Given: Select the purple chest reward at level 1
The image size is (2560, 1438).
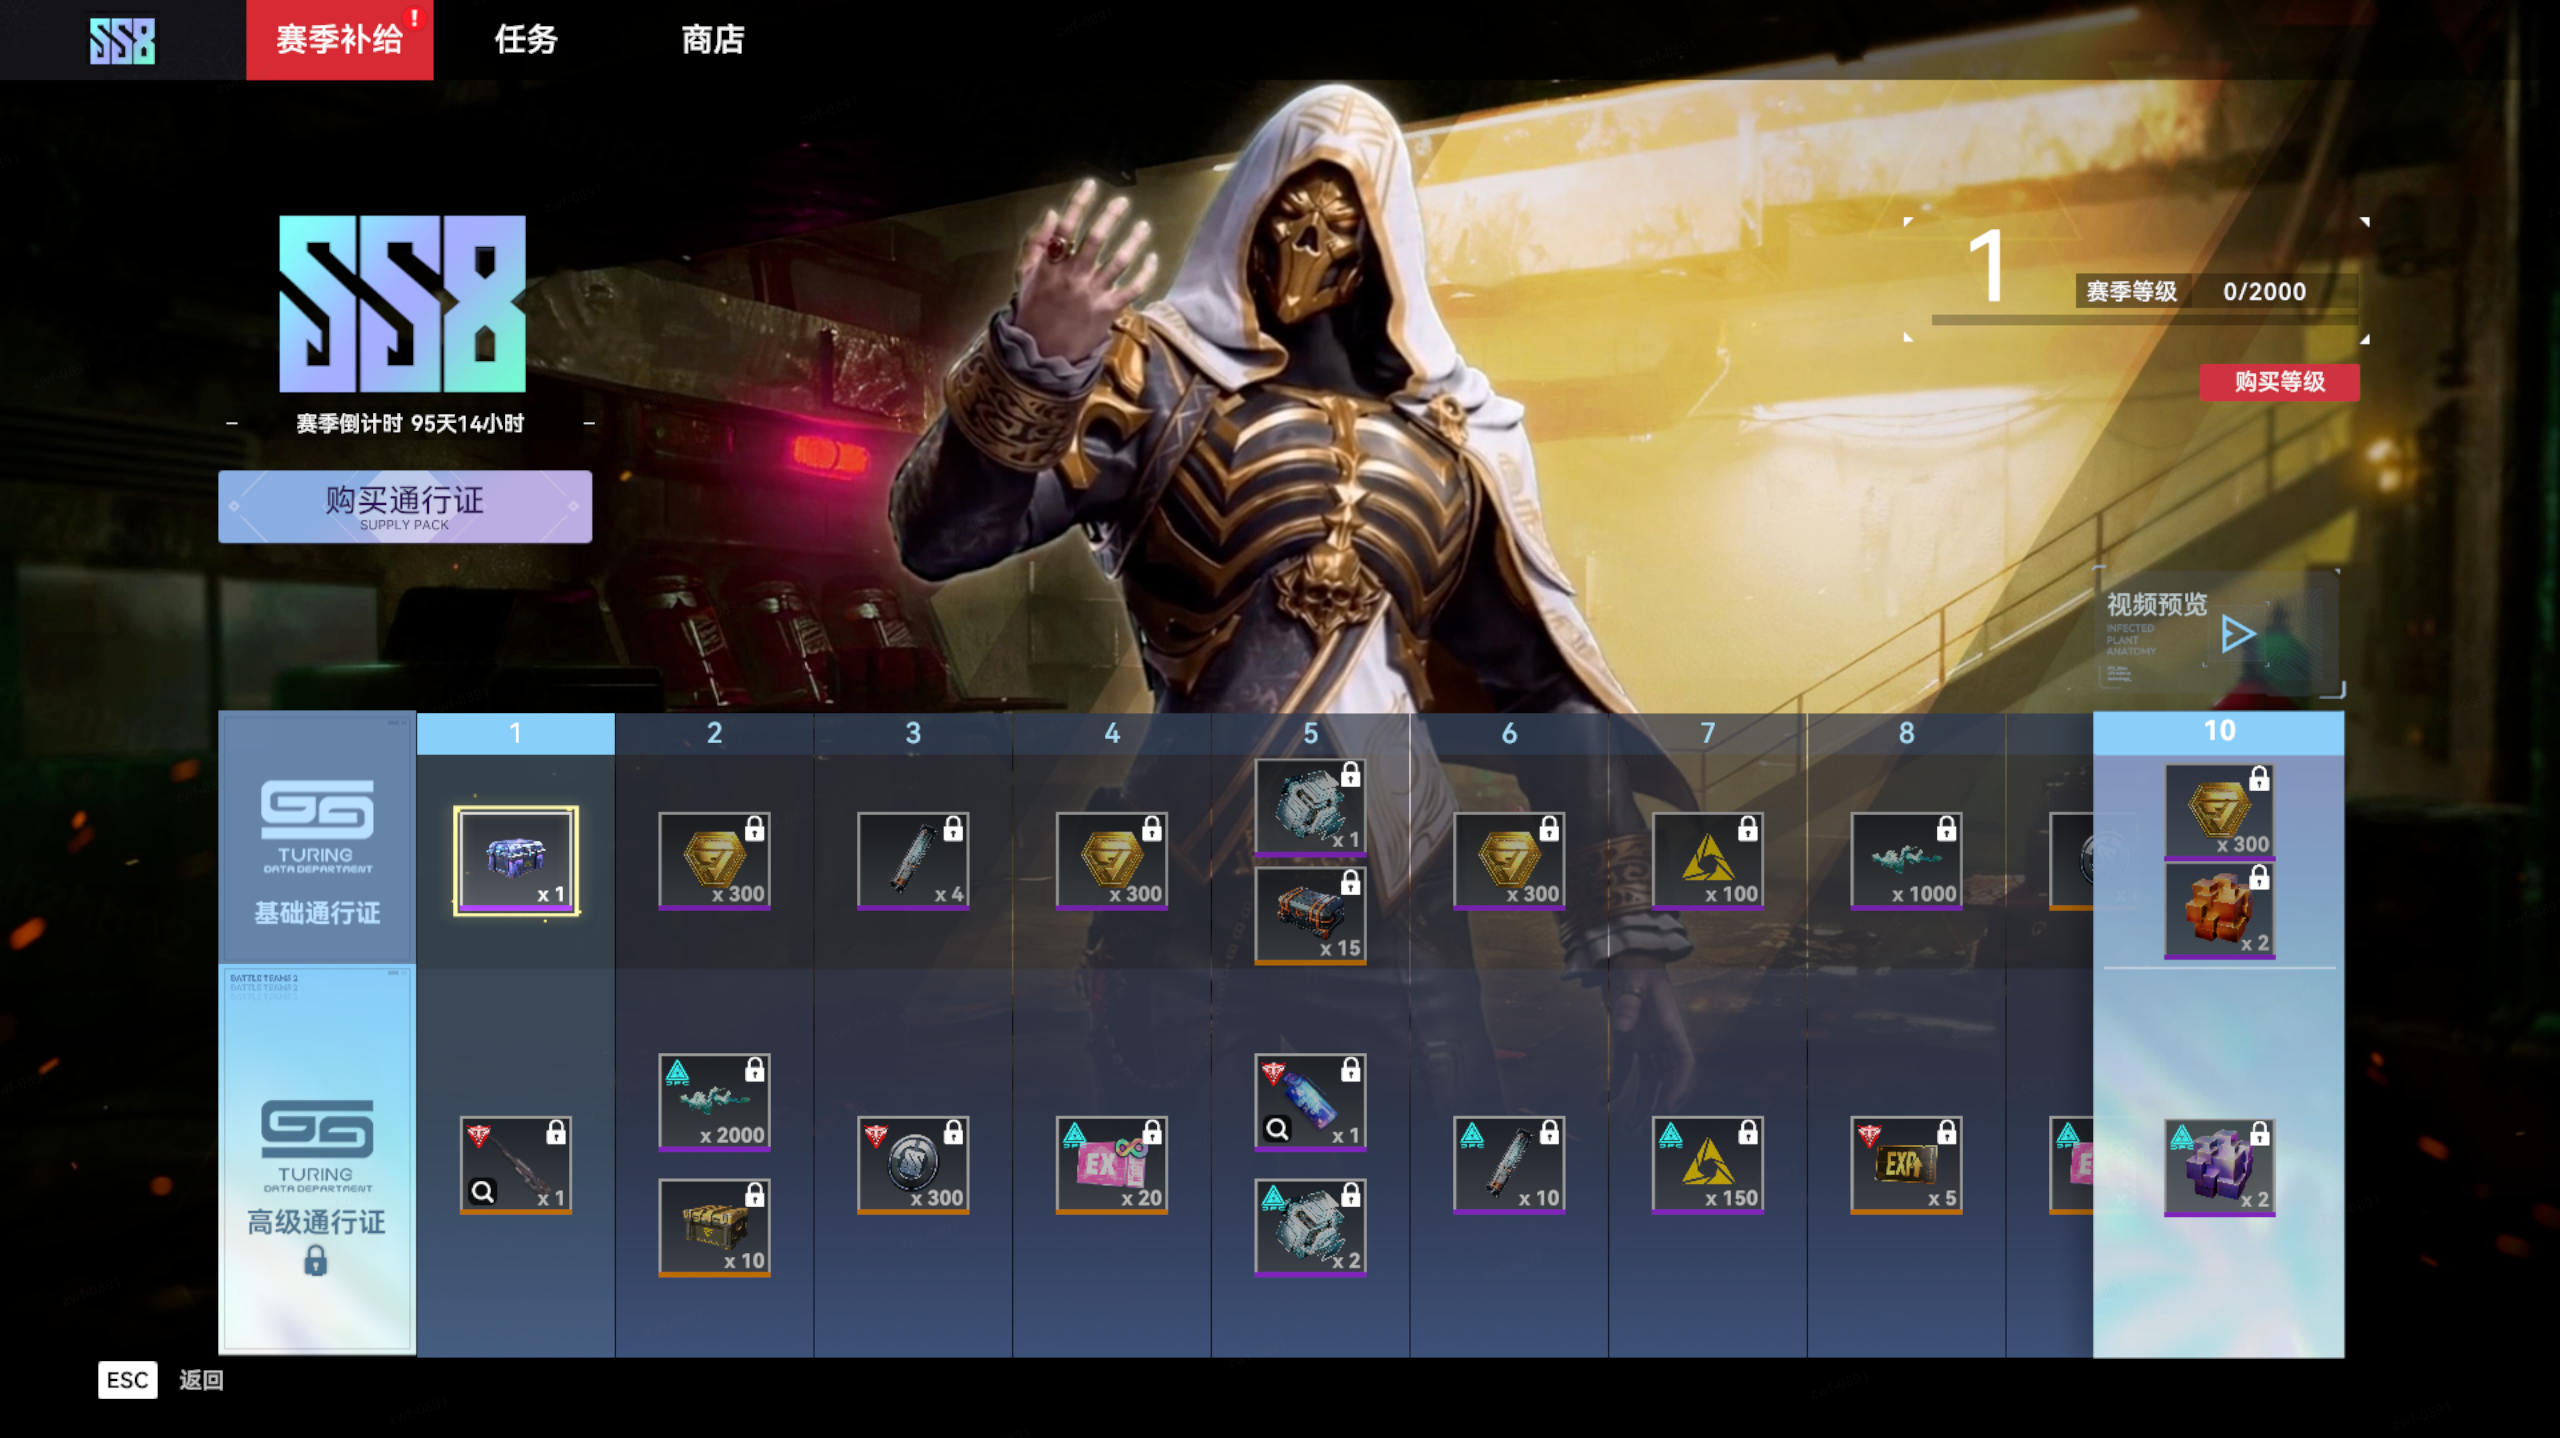Looking at the screenshot, I should (515, 860).
